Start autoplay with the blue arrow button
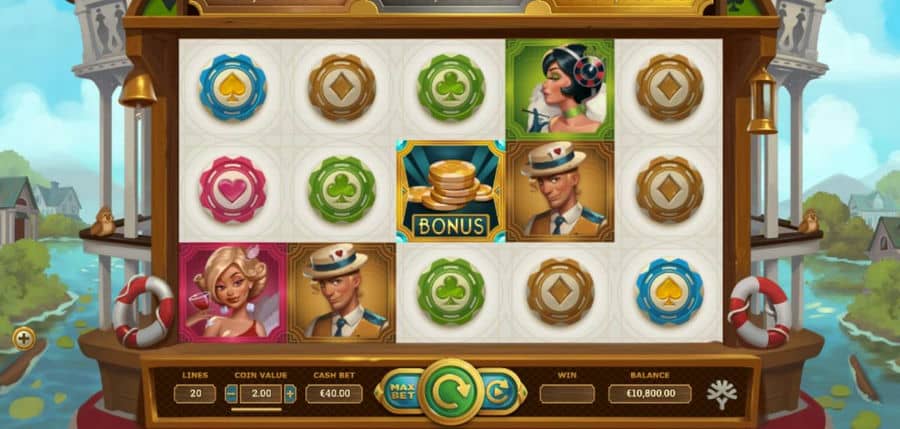Image resolution: width=900 pixels, height=429 pixels. click(498, 391)
